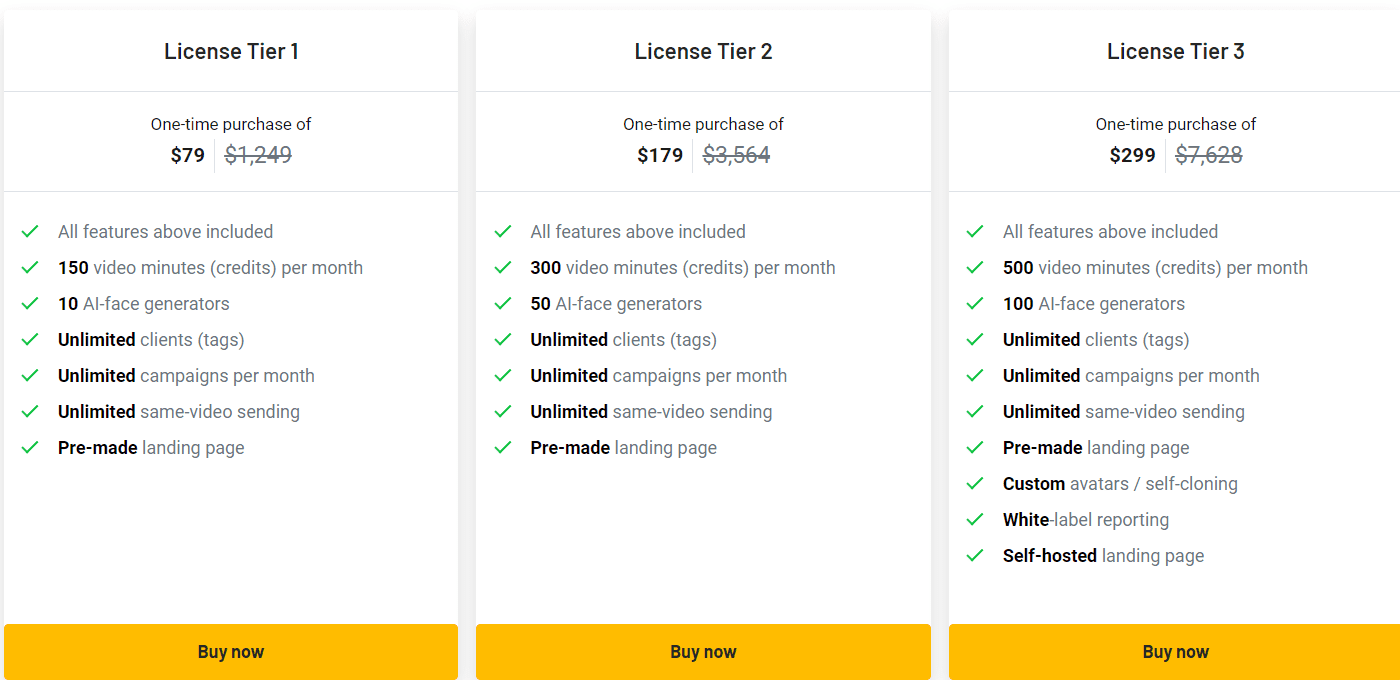Click the check icon next to "Self-hosted landing page"

975,555
